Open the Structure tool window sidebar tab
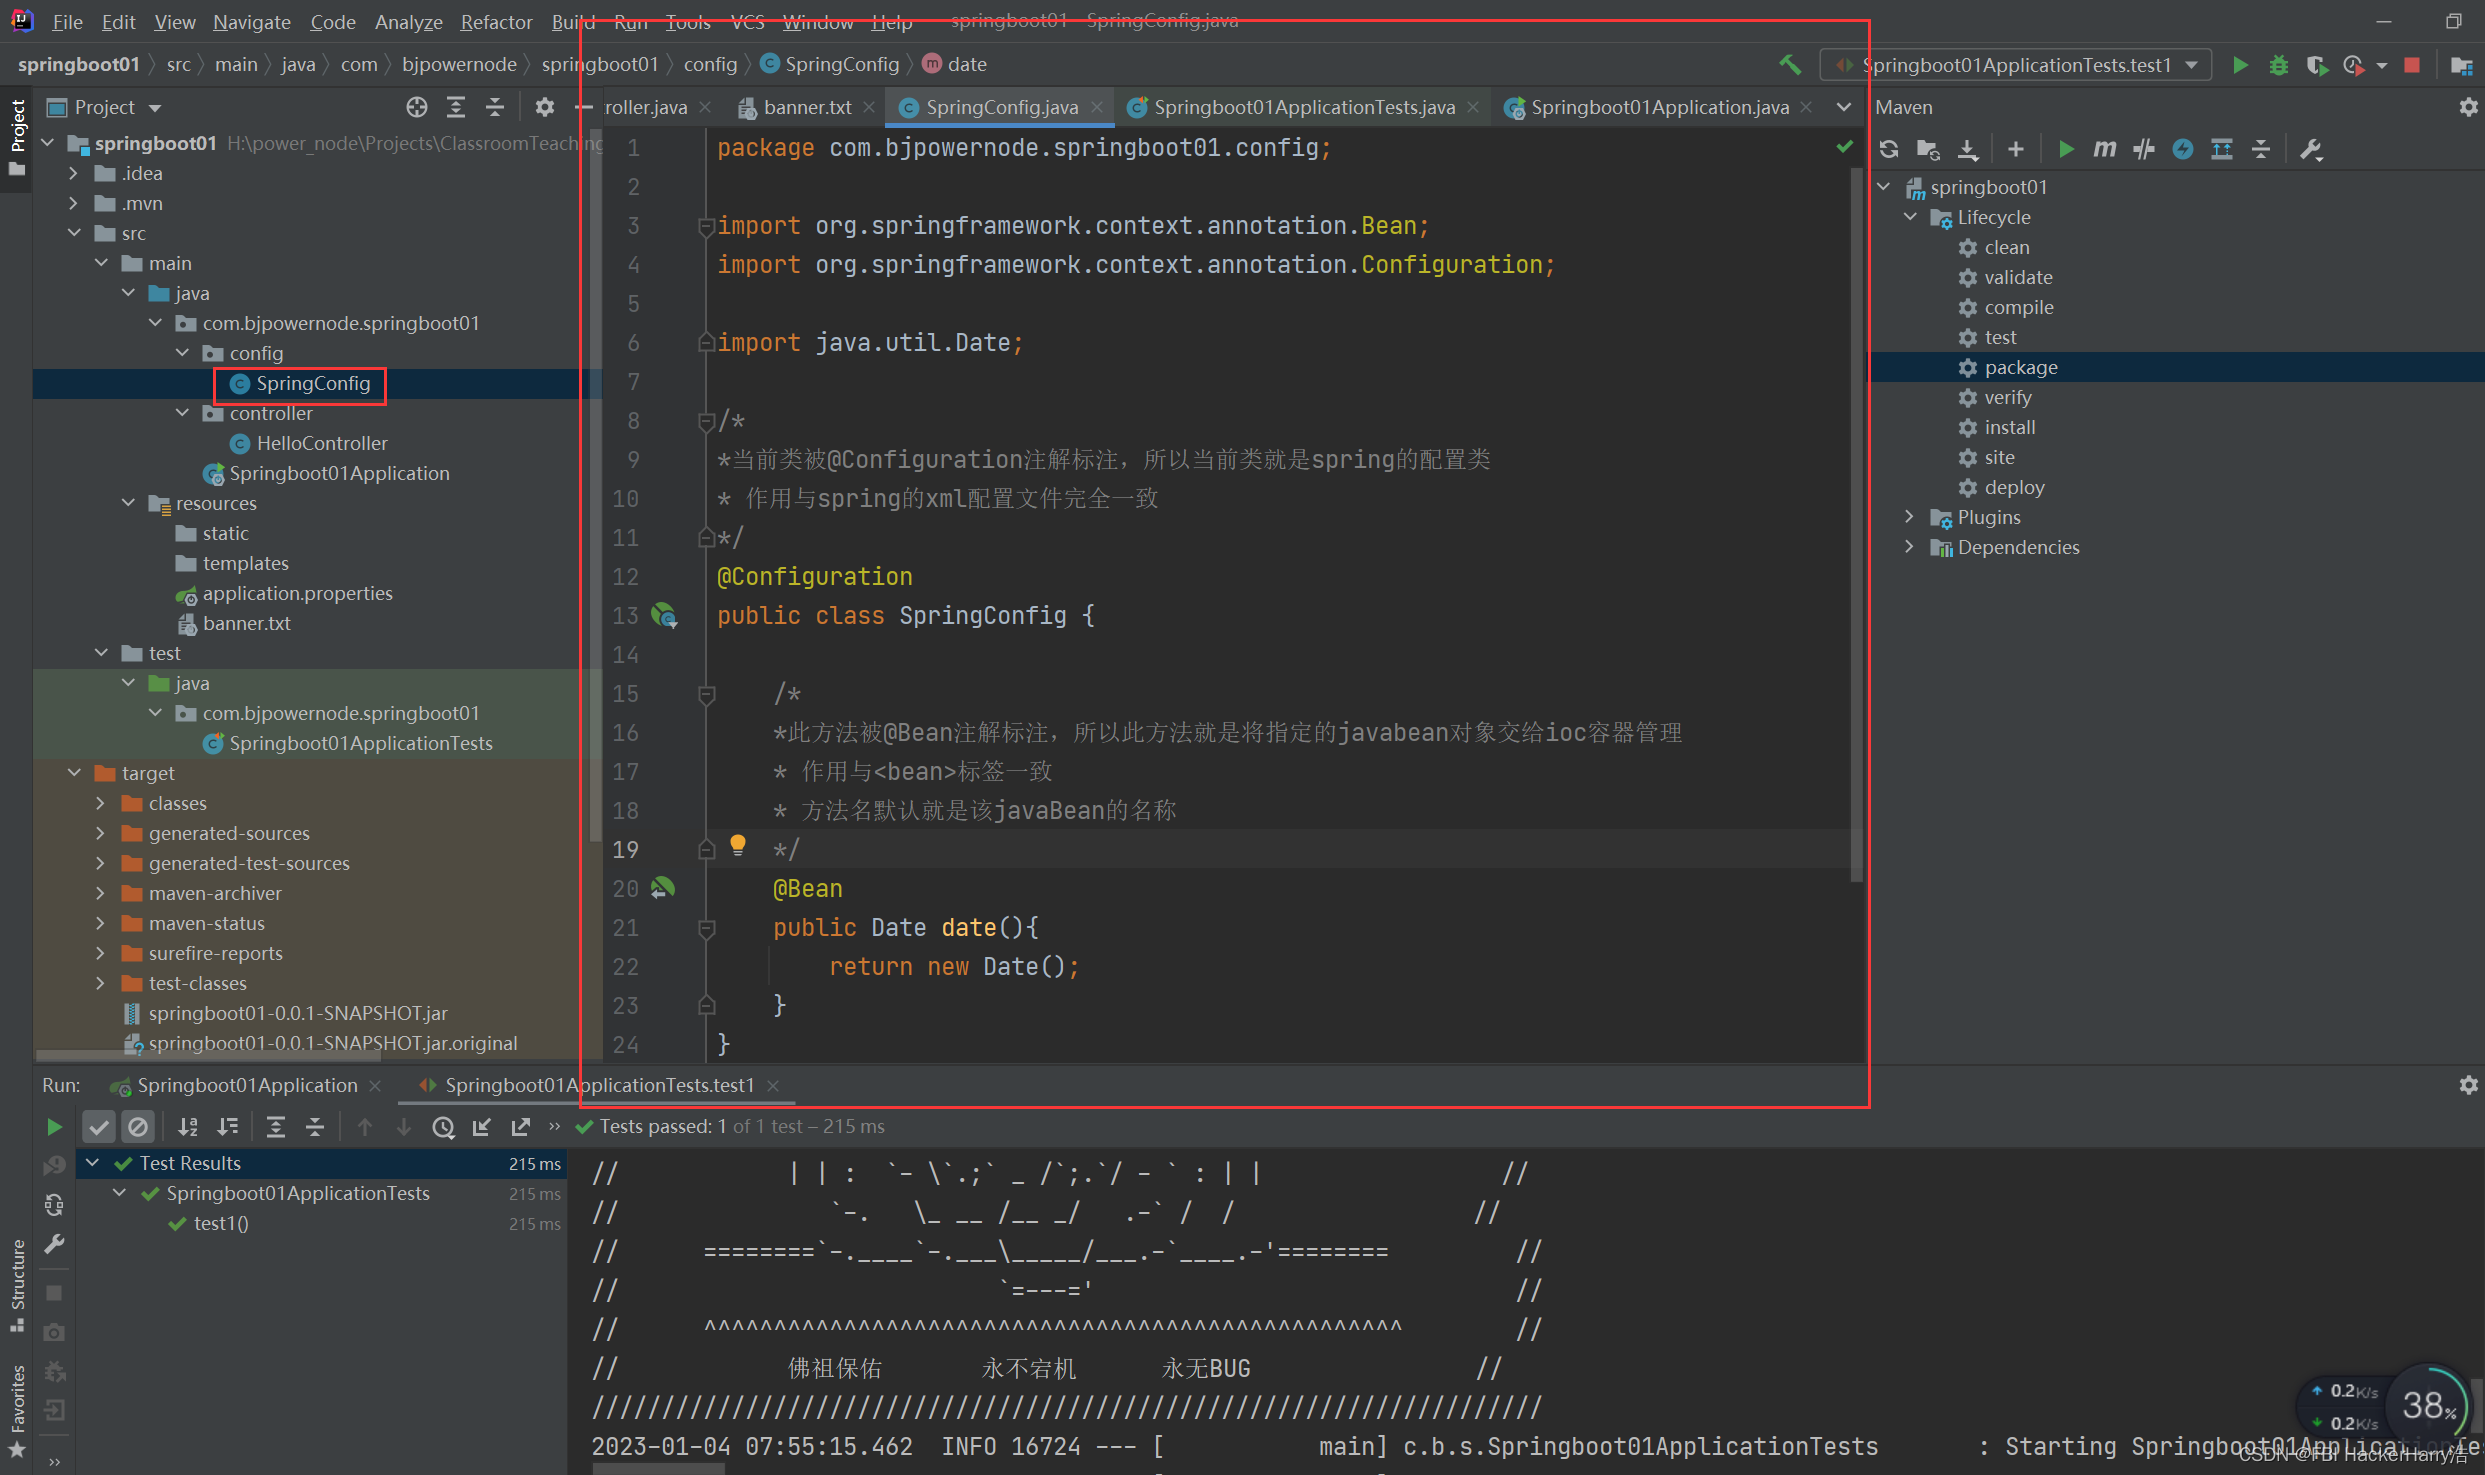The image size is (2485, 1475). point(17,1285)
